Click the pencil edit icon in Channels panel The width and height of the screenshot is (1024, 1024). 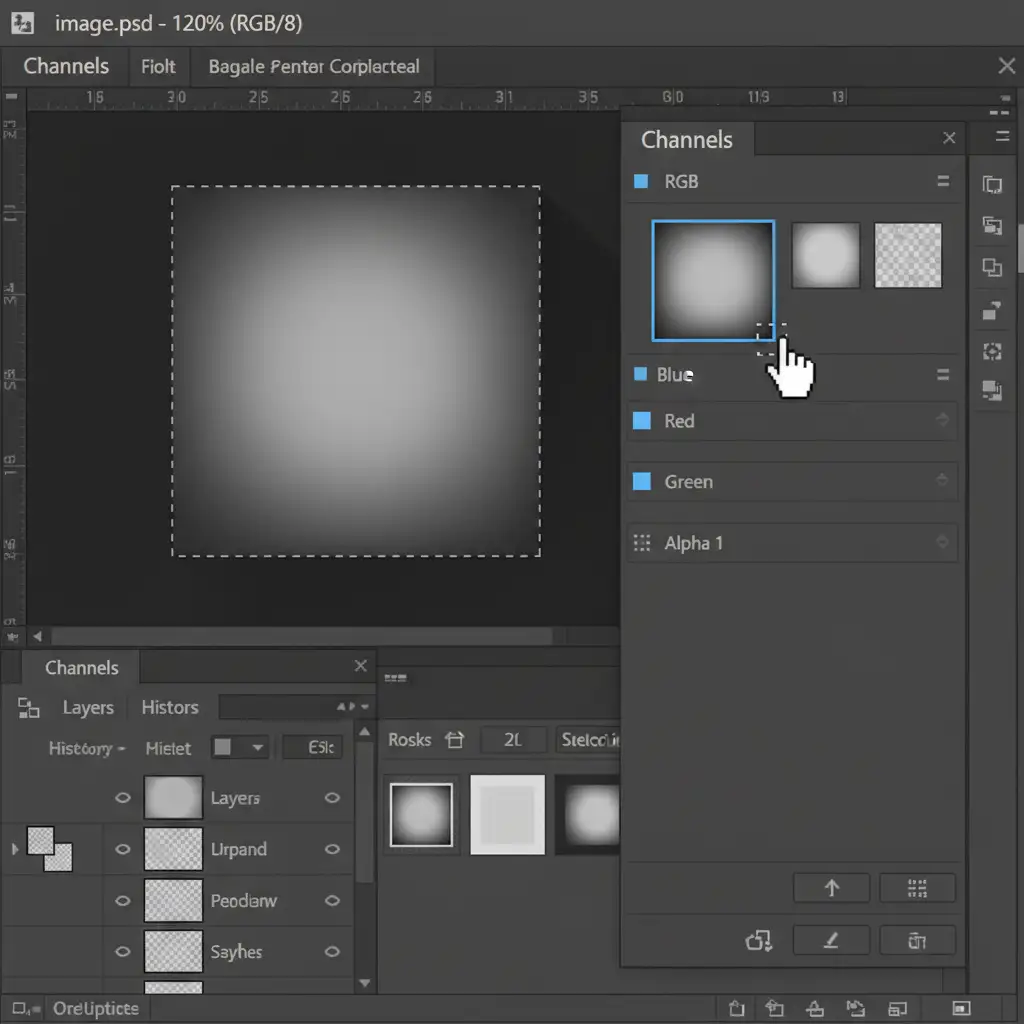click(x=831, y=940)
